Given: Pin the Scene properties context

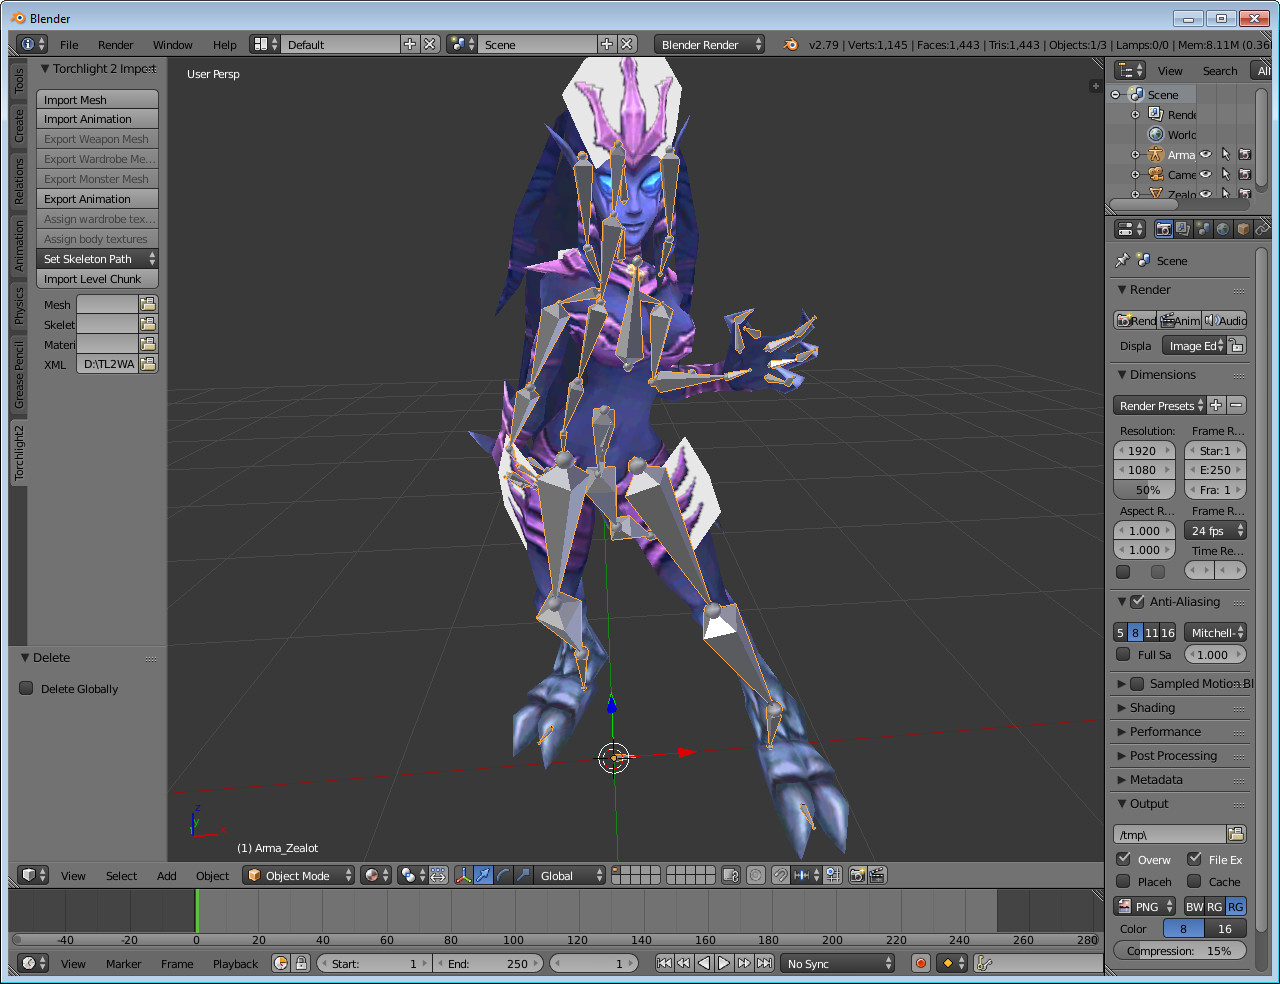Looking at the screenshot, I should pos(1122,260).
